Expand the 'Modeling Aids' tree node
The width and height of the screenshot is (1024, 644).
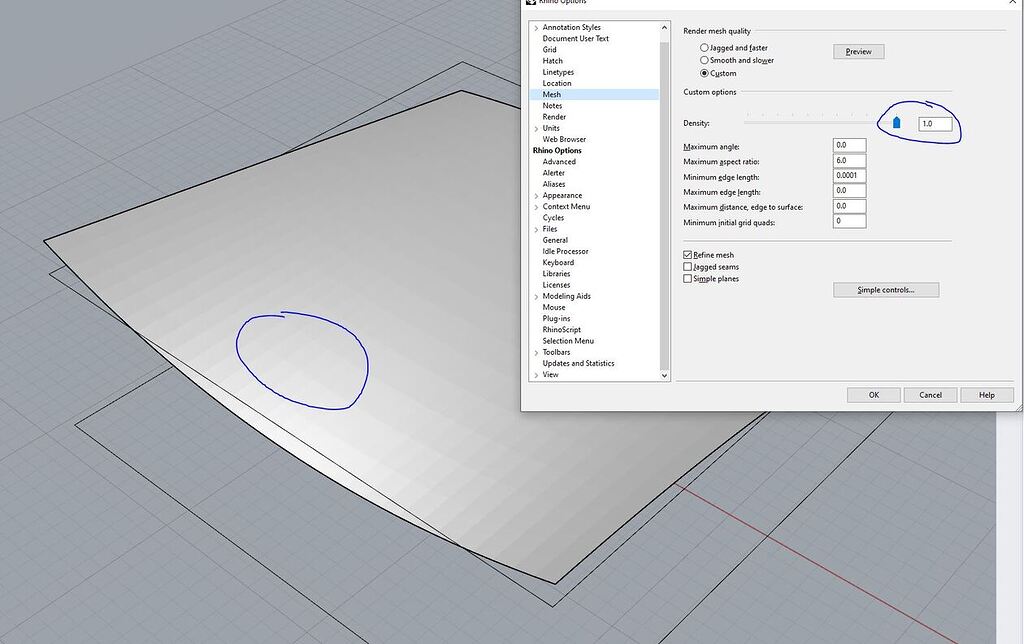tap(538, 296)
